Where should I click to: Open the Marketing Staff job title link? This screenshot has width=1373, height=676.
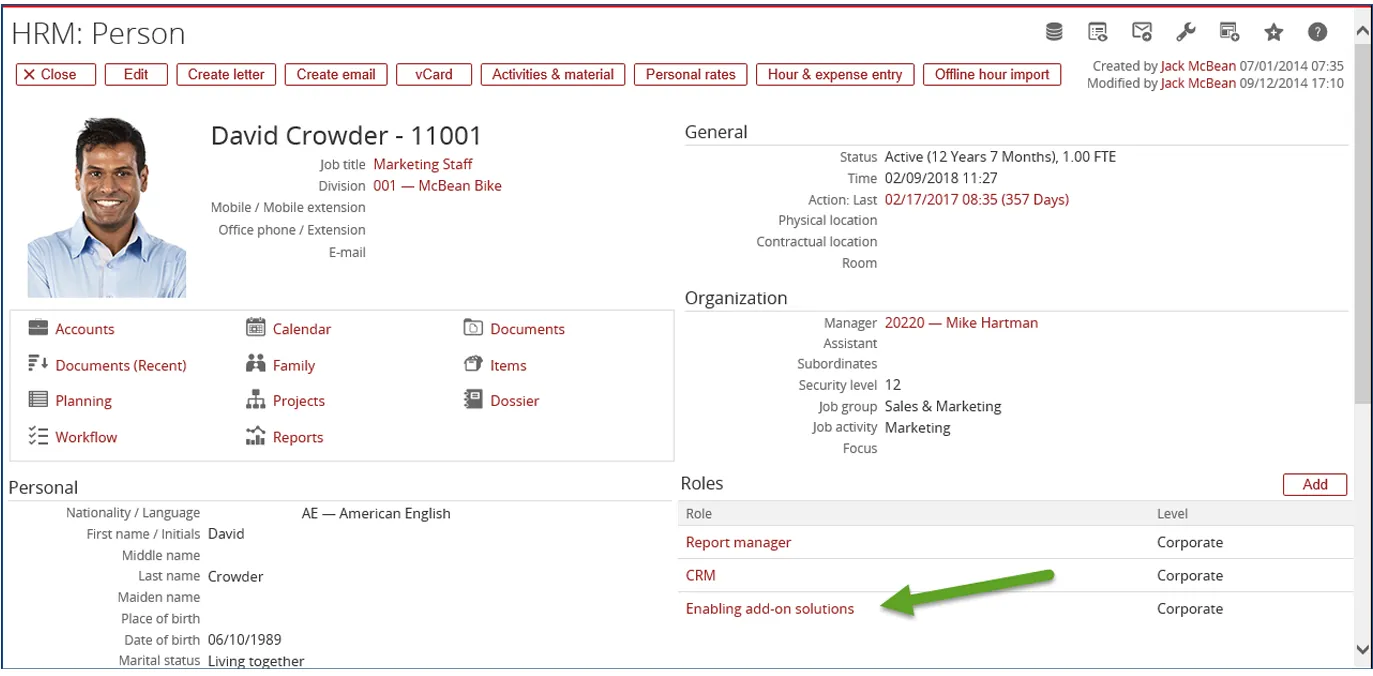pos(422,164)
